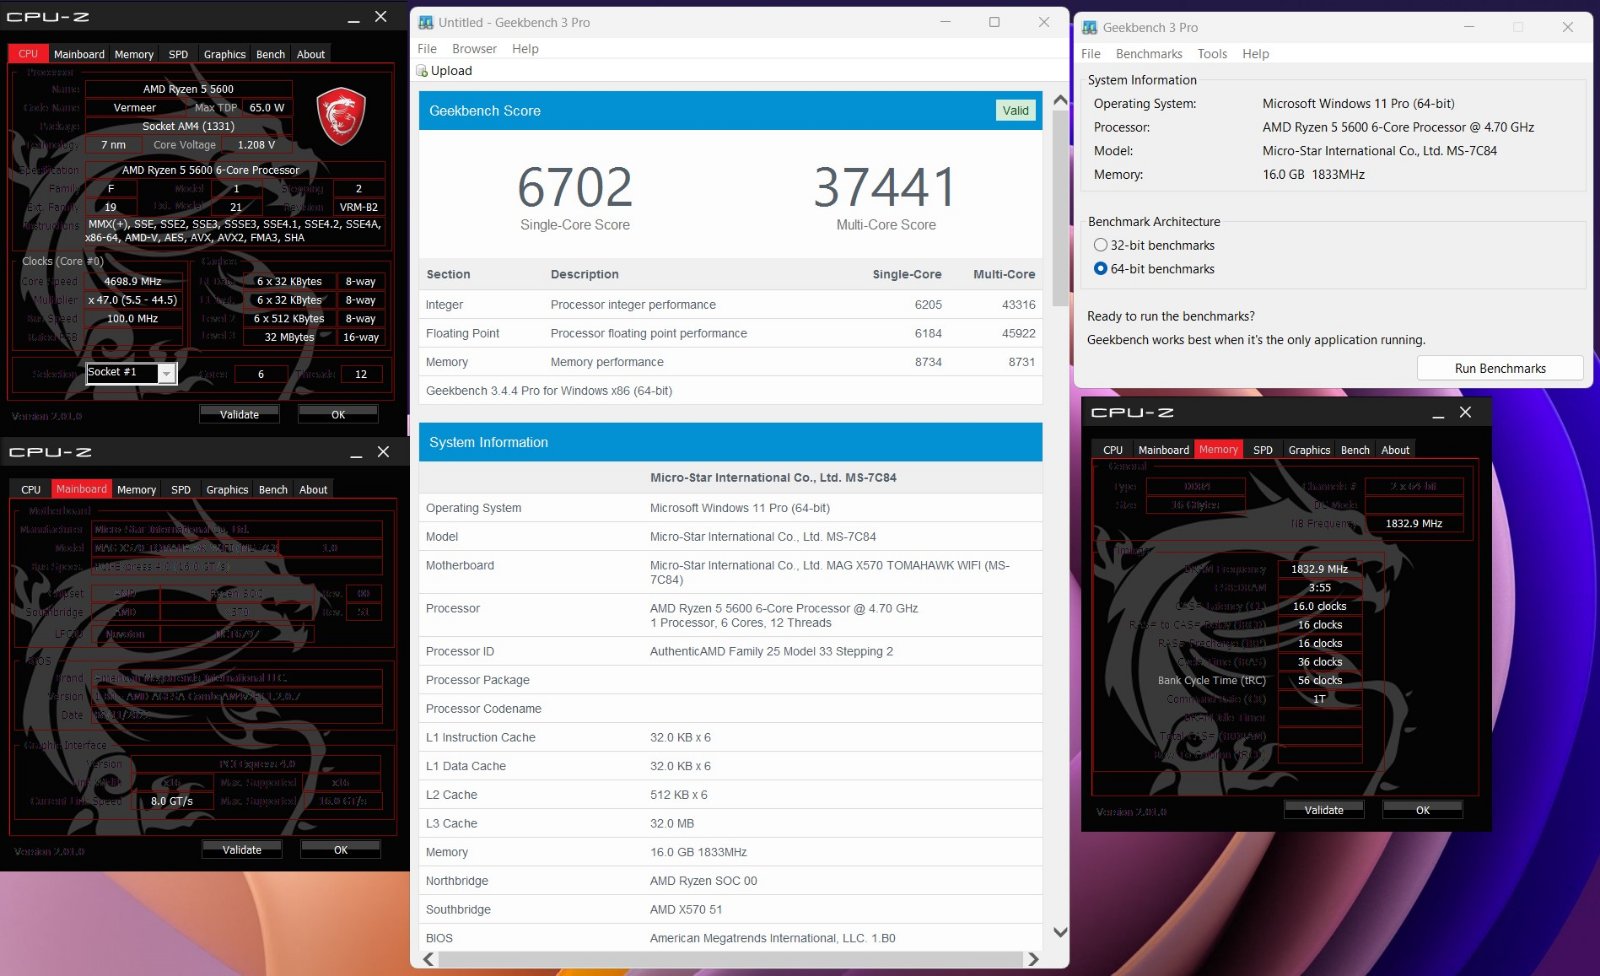Screen dimensions: 1600x976
Task: Close the CPU-Z window showing the CPU tab
Action: (x=381, y=17)
